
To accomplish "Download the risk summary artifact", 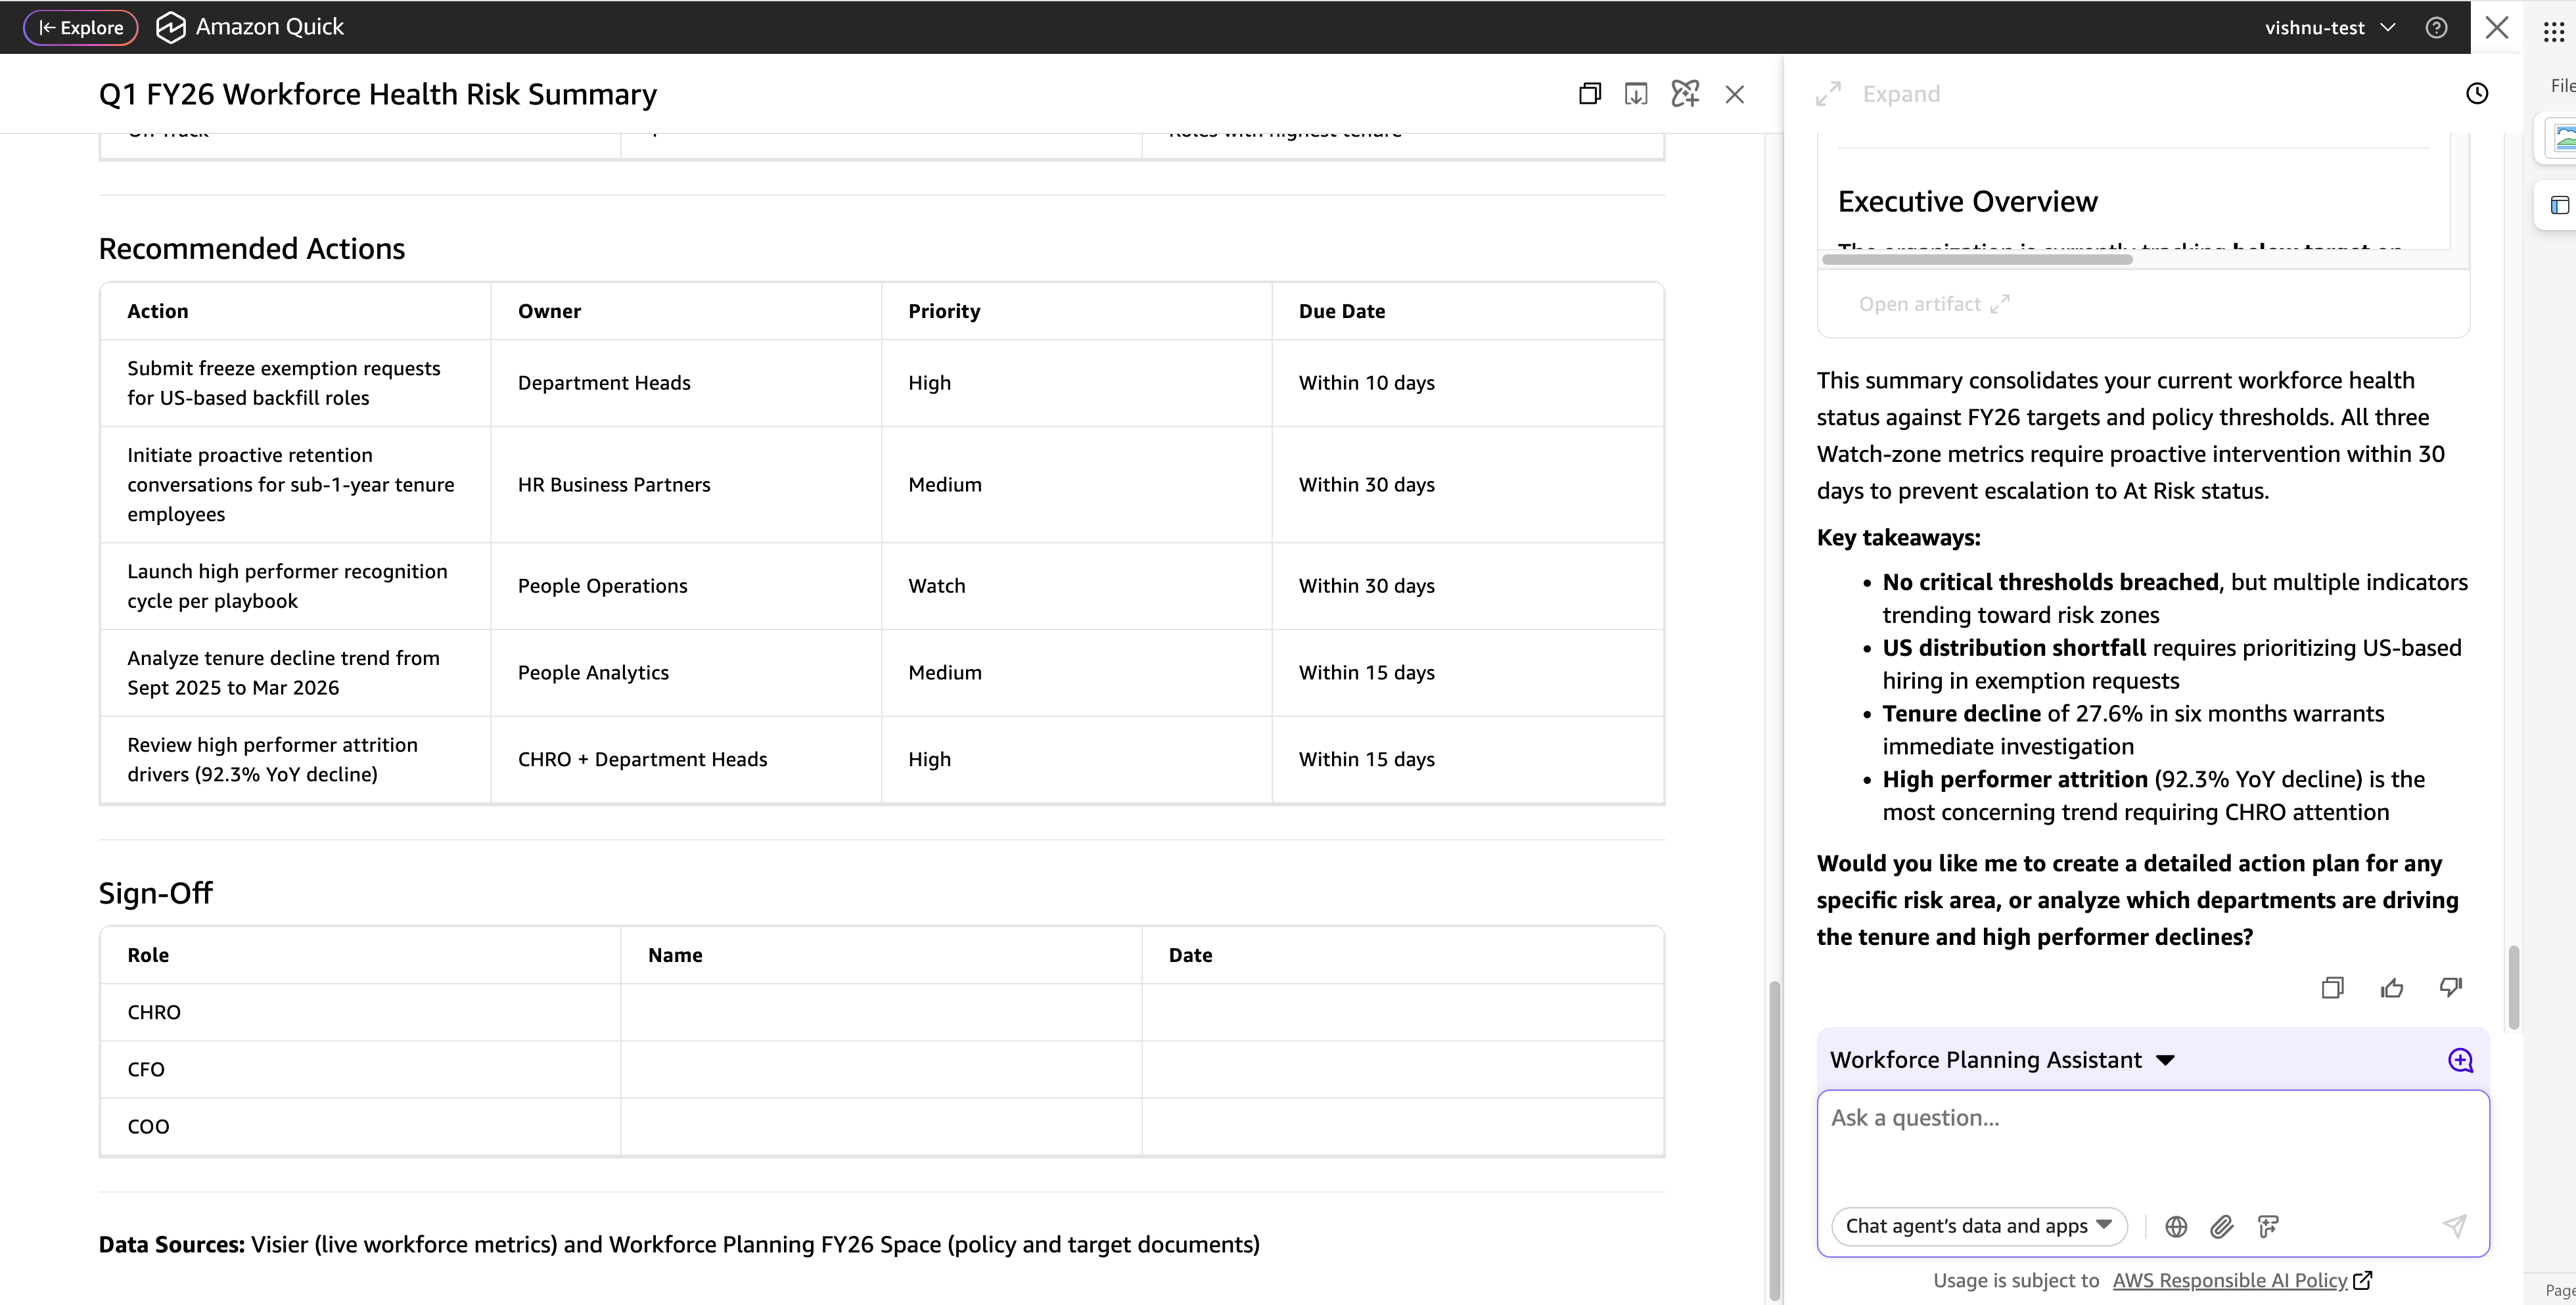I will 1636,94.
